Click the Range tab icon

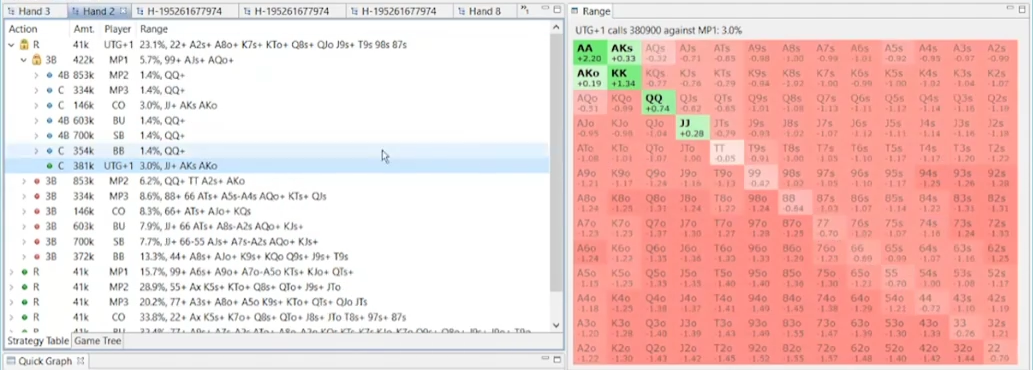(x=575, y=11)
